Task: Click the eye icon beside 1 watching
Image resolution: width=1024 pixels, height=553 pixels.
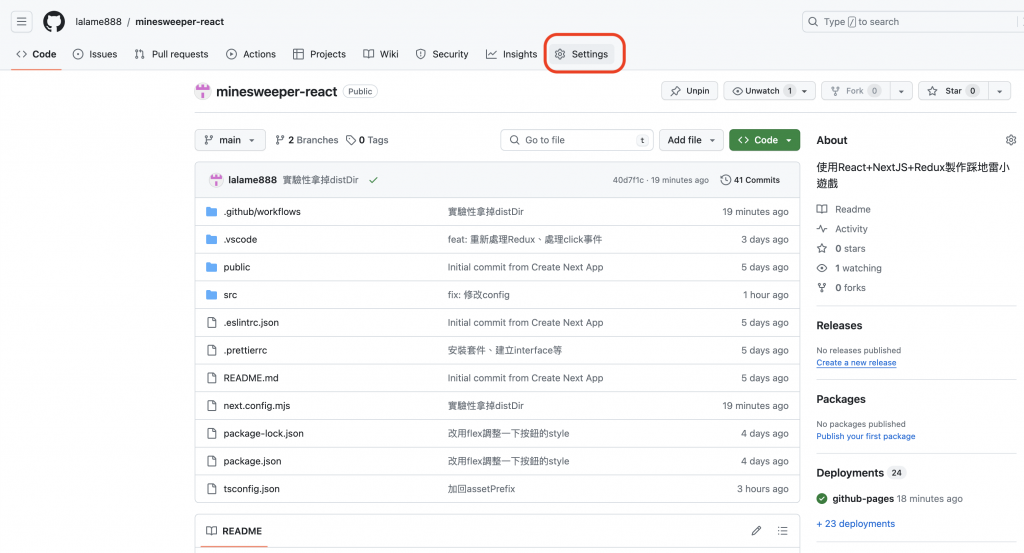Action: (822, 268)
